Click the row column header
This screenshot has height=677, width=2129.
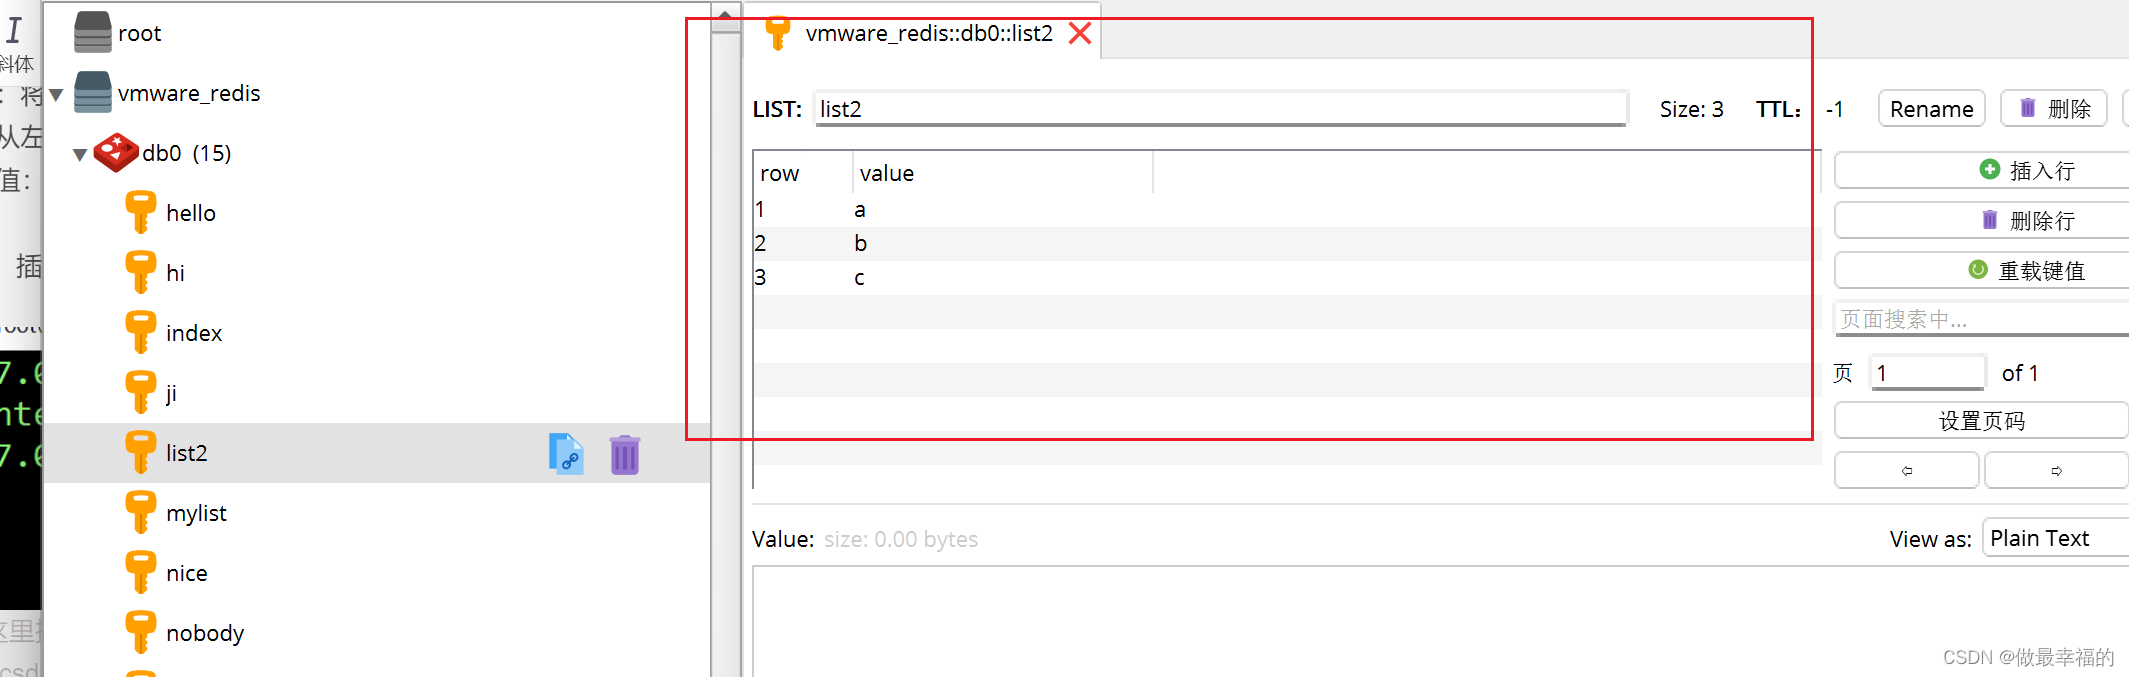(x=803, y=173)
